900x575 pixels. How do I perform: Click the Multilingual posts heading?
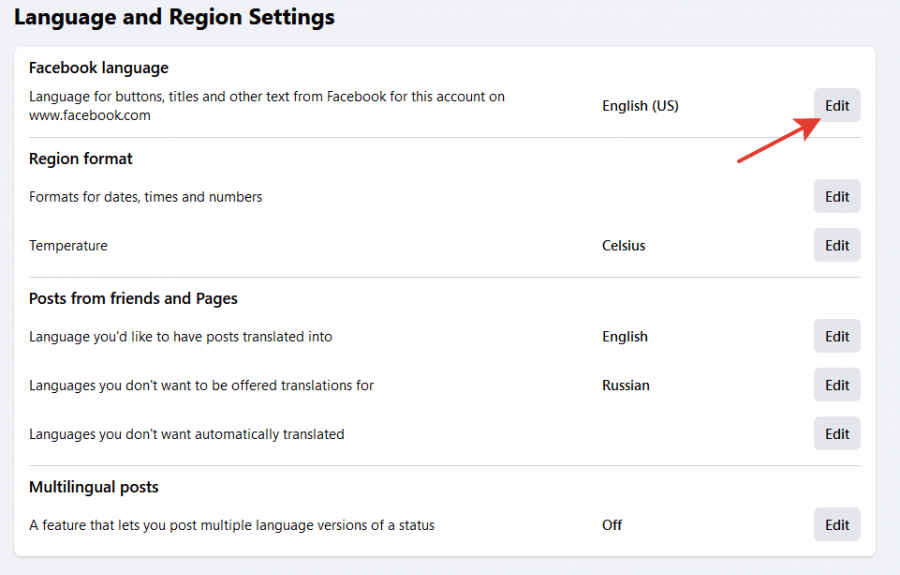coord(94,487)
